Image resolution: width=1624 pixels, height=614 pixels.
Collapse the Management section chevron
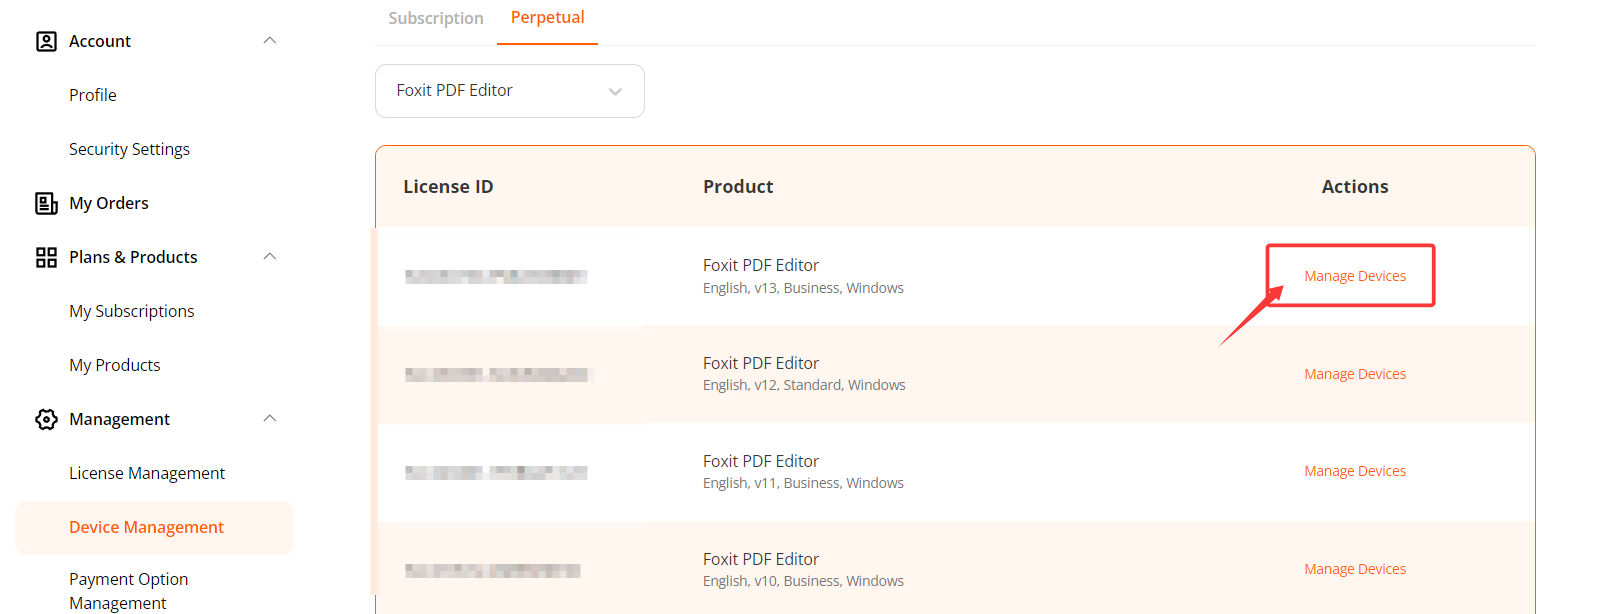click(269, 418)
